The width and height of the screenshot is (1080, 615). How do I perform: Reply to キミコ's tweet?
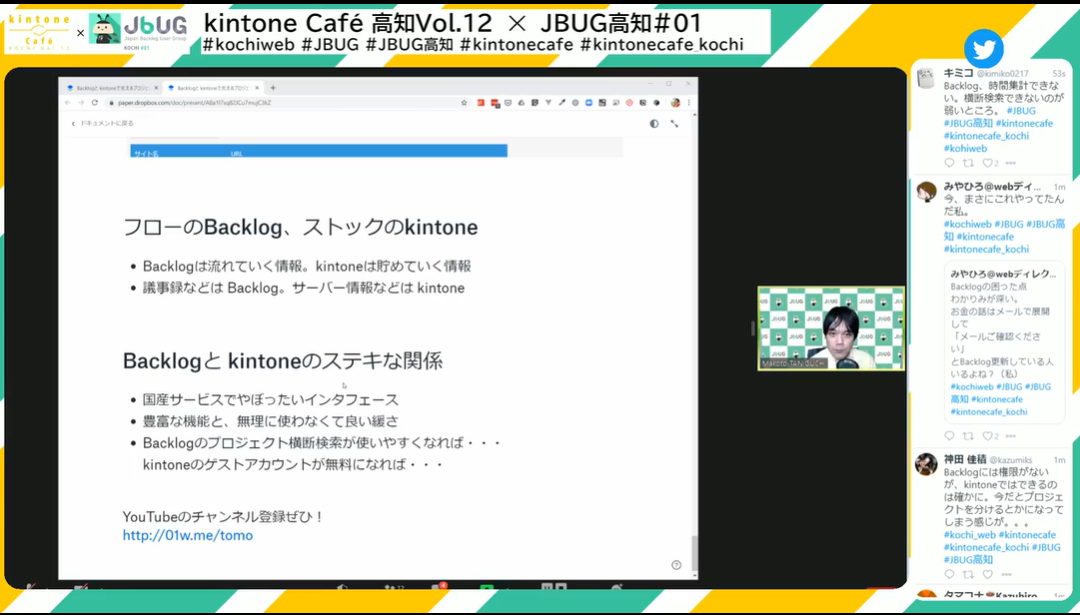(949, 163)
